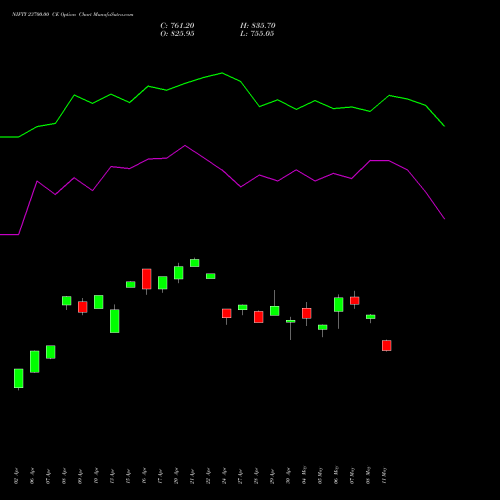Click the 16 Apr date axis label
This screenshot has width=500, height=500.
click(x=144, y=476)
